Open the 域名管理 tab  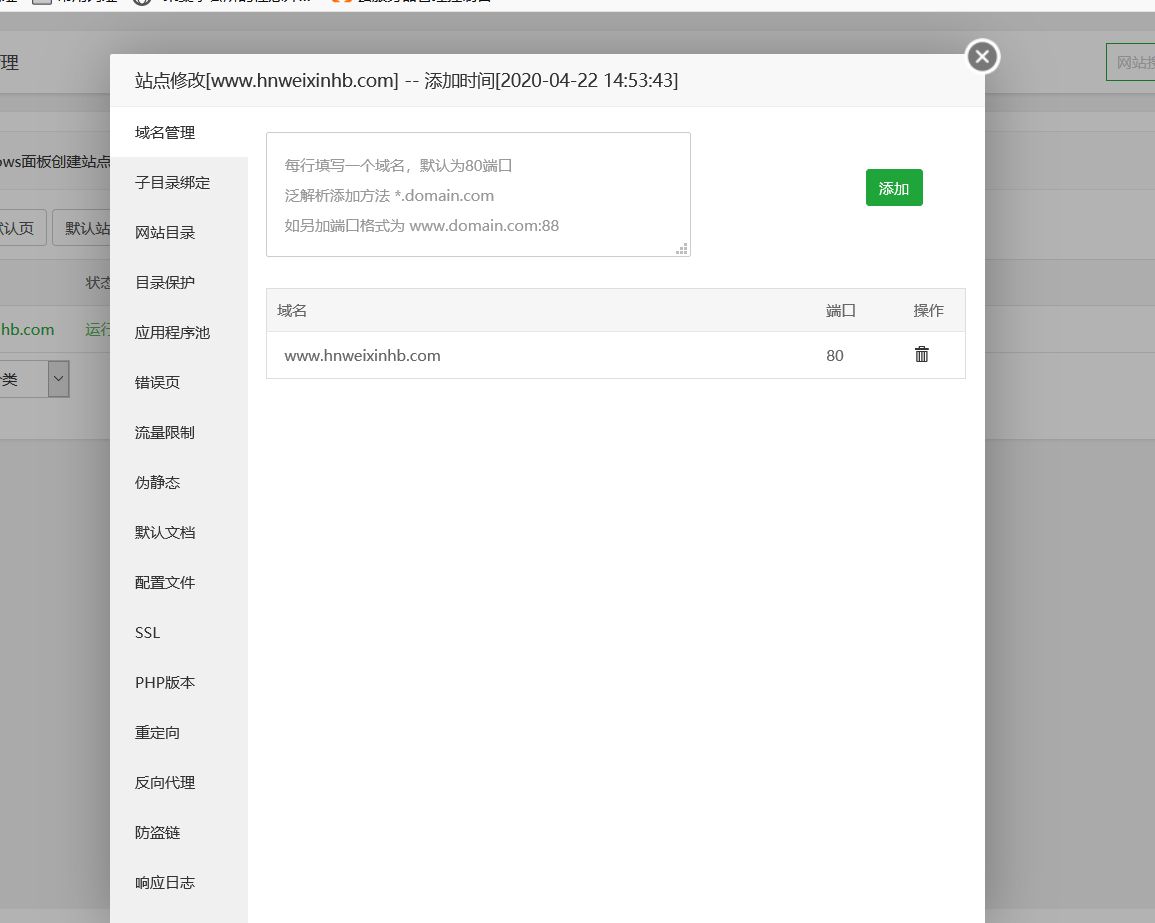coord(179,133)
